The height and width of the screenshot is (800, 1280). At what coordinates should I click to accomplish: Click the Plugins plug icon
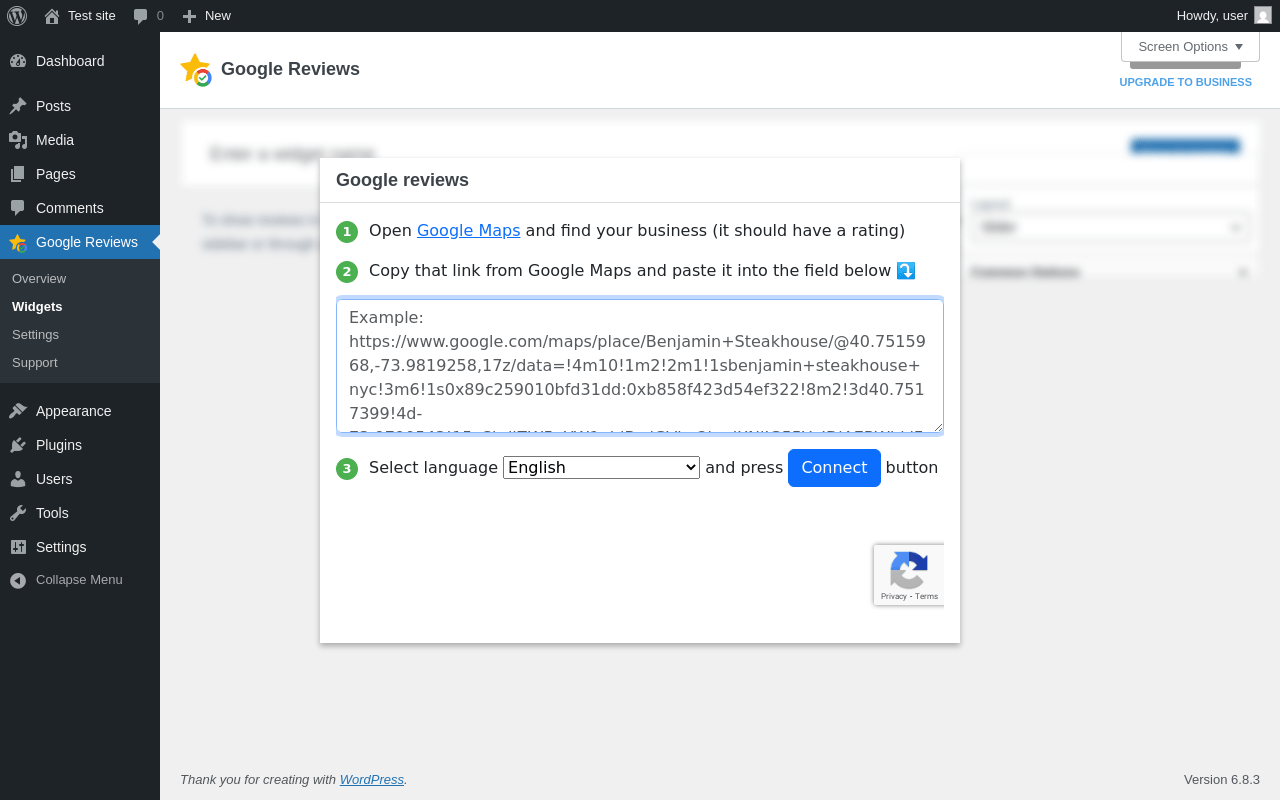pos(18,445)
